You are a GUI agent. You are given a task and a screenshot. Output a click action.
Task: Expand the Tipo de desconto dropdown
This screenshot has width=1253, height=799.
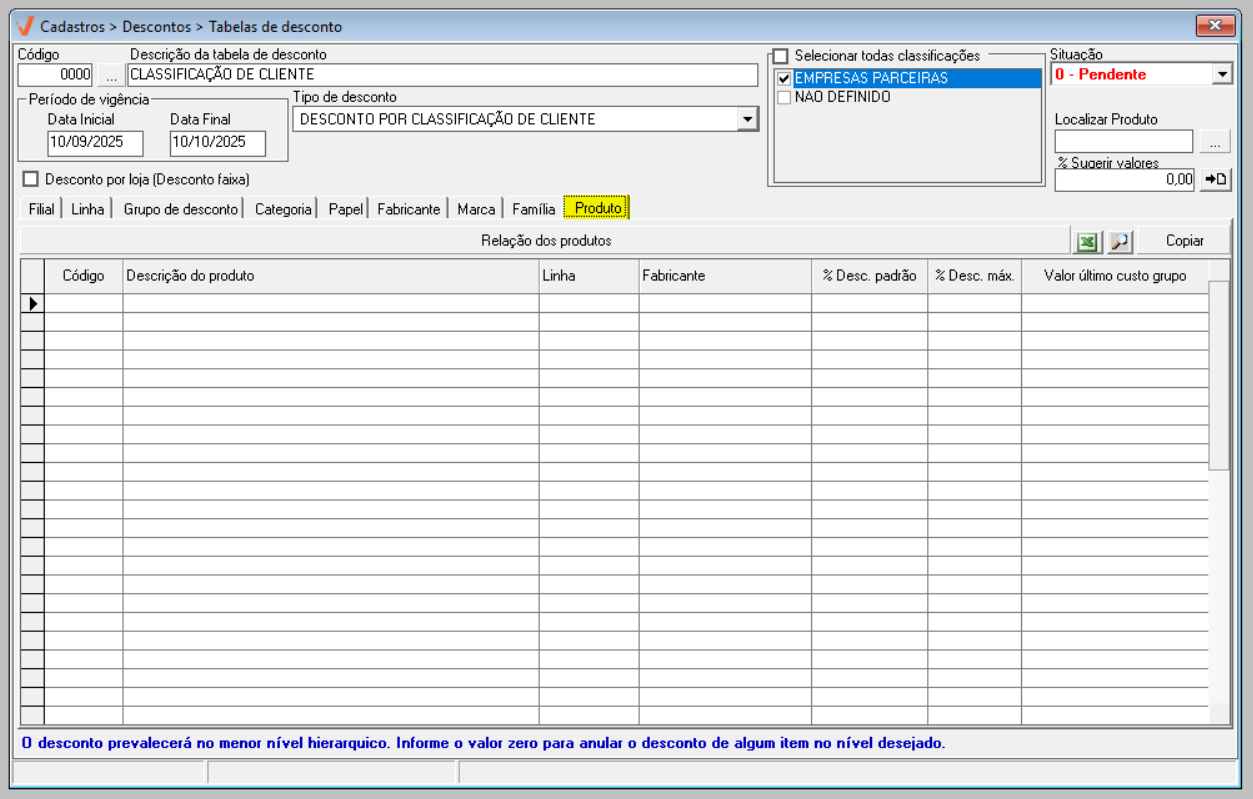[x=747, y=119]
